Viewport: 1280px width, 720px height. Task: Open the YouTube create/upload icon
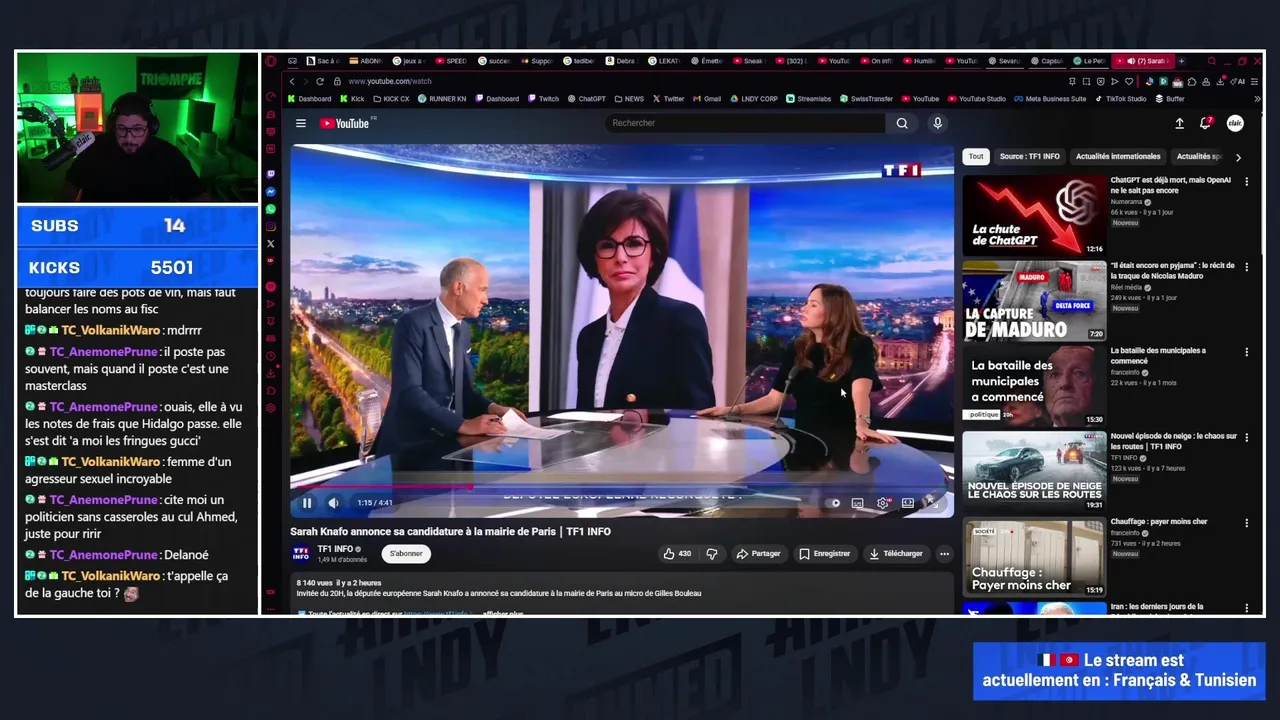point(1179,123)
